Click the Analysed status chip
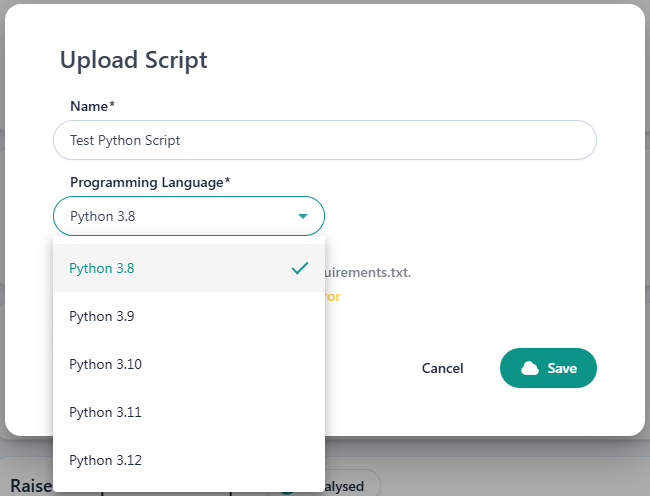650x496 pixels. 348,486
